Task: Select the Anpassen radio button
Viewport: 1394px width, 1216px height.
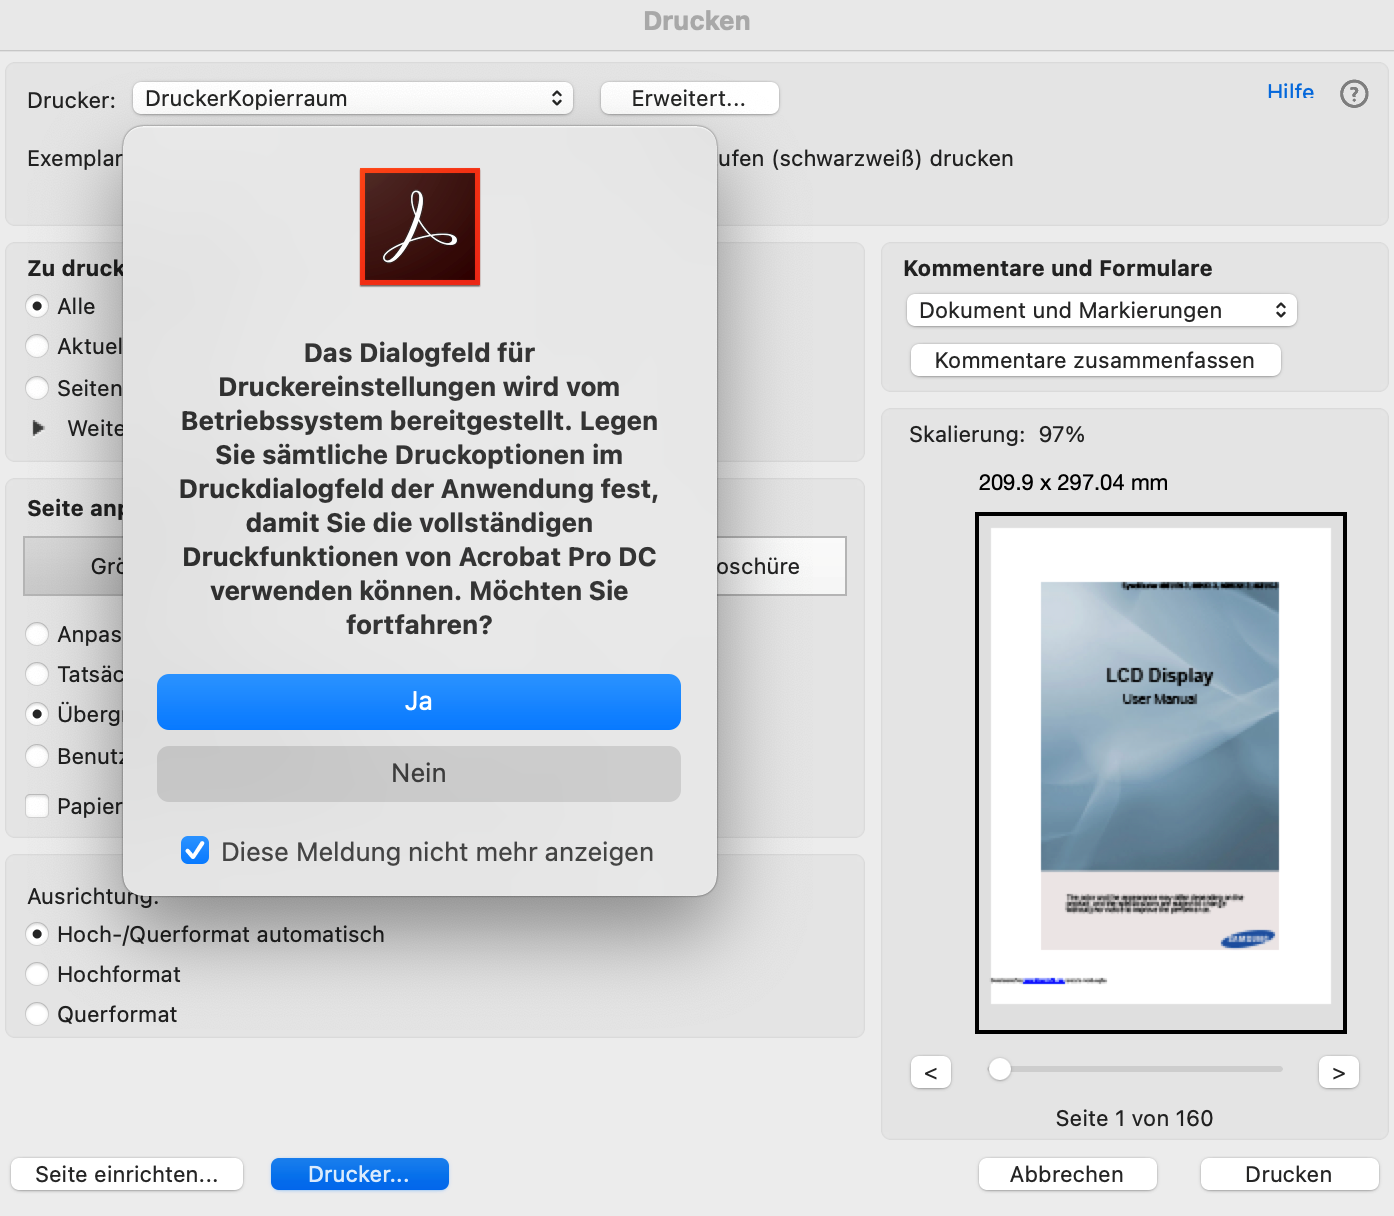Action: 37,634
